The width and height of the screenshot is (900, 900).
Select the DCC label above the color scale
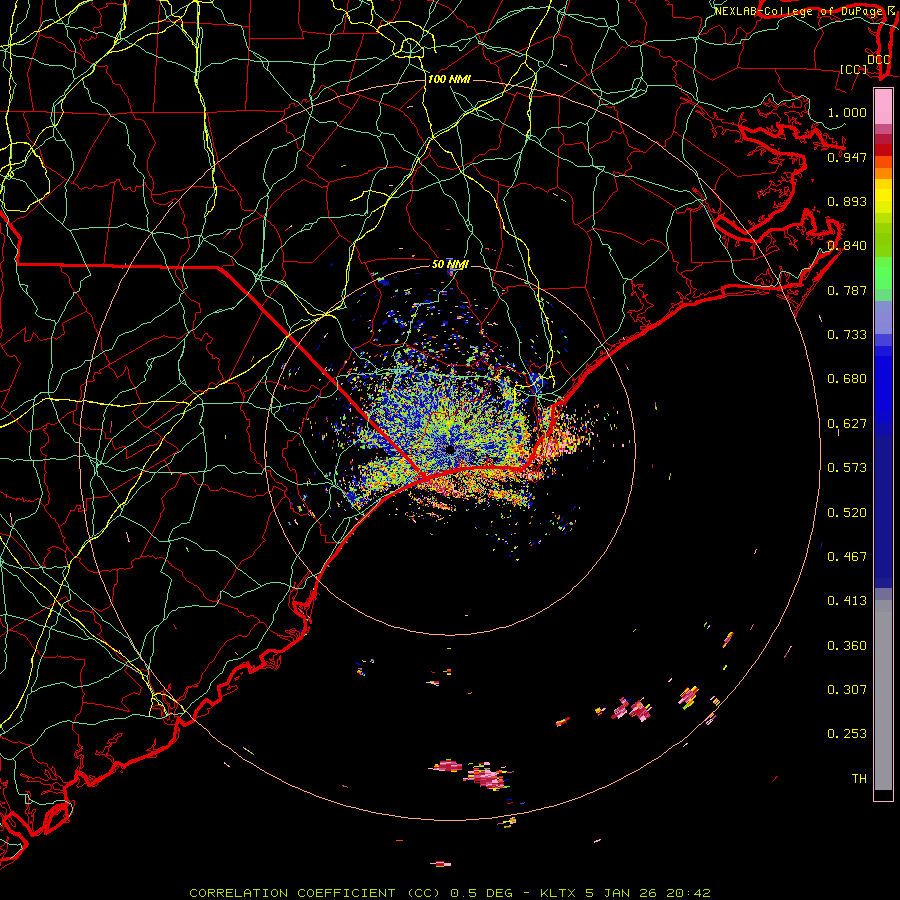click(879, 59)
